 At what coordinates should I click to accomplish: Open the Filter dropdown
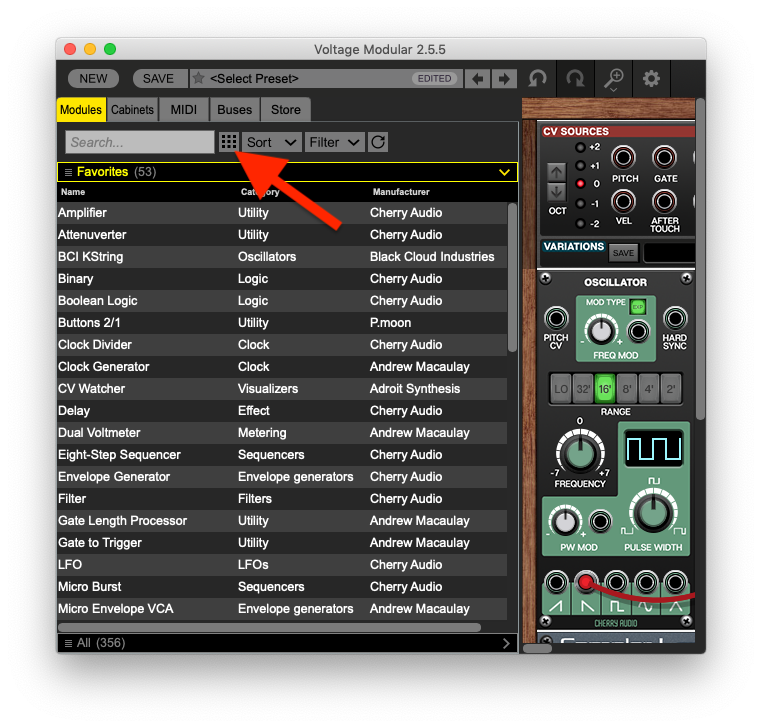(x=334, y=142)
